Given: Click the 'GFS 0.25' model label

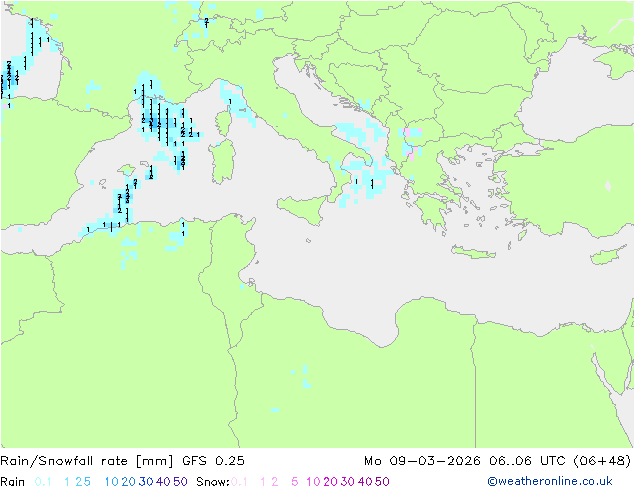Looking at the screenshot, I should click(x=213, y=461).
